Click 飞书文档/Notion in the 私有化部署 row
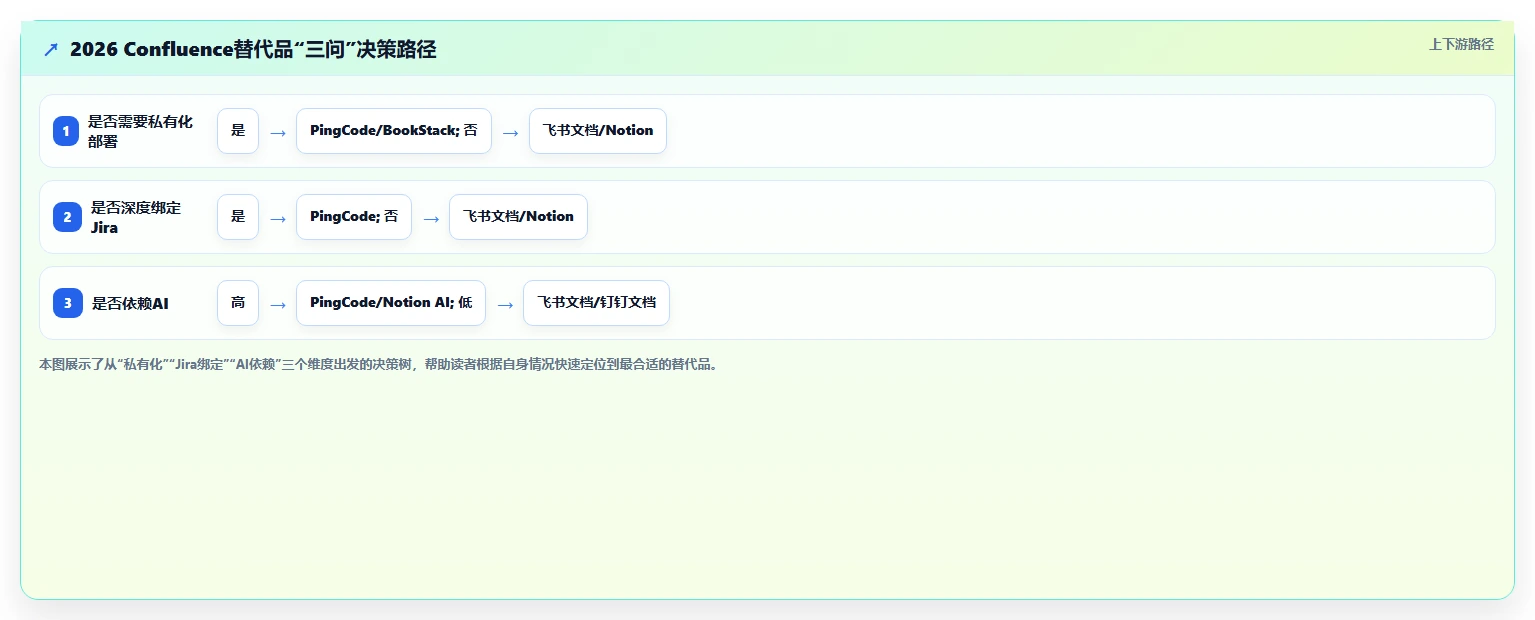Screen dimensions: 1535x620 [x=598, y=131]
